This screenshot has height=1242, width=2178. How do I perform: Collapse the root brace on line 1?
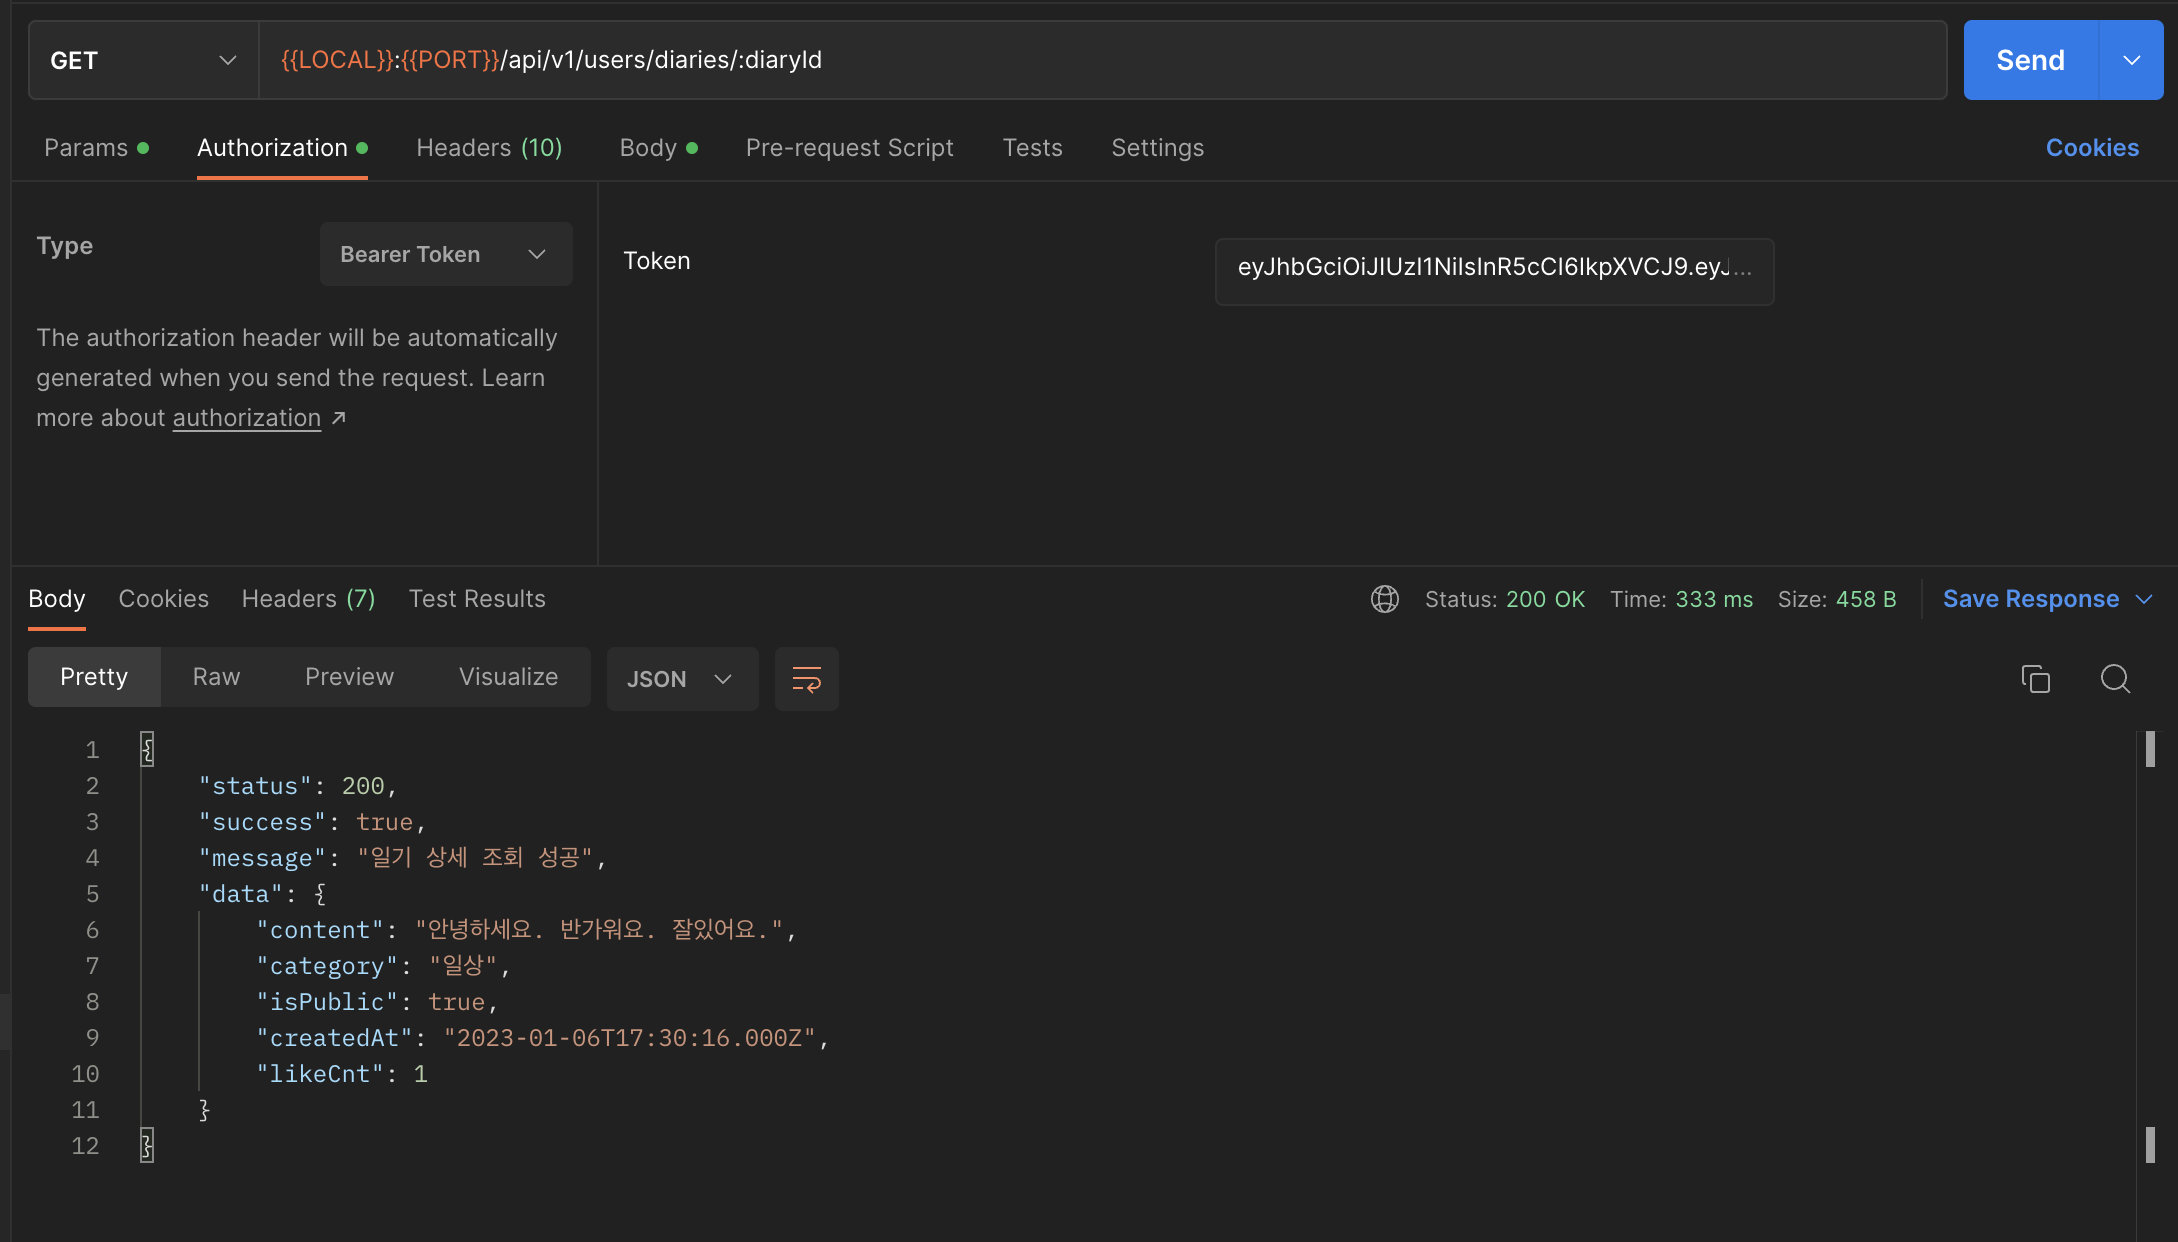coord(147,750)
